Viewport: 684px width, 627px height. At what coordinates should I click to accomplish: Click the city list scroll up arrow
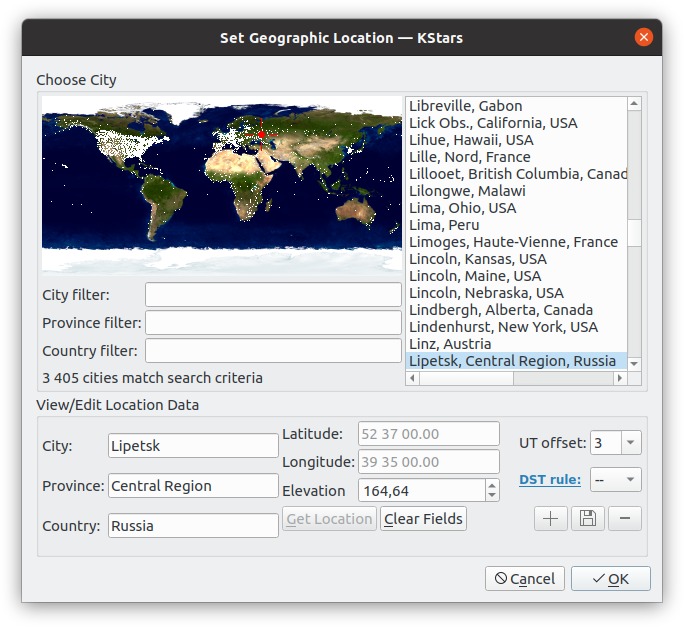[x=634, y=104]
